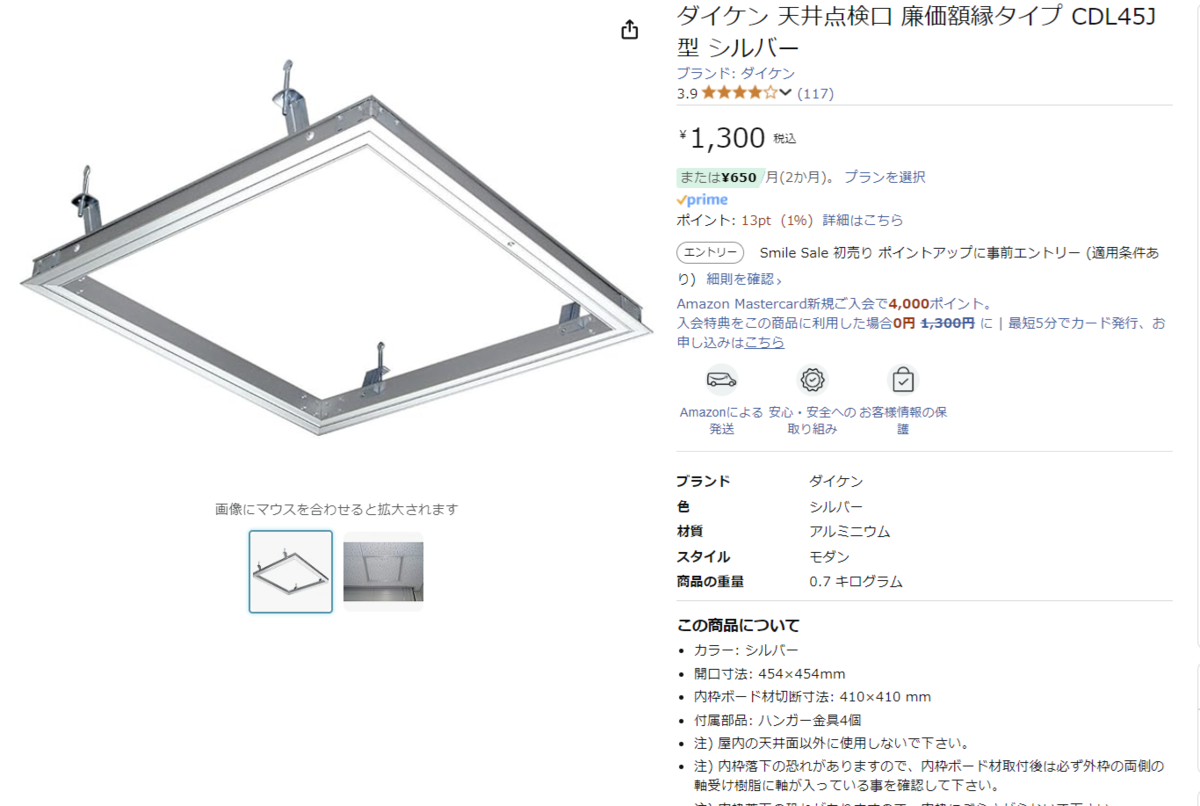Open プランを選択 payment plan options
Screen dimensions: 1200x806
click(885, 177)
